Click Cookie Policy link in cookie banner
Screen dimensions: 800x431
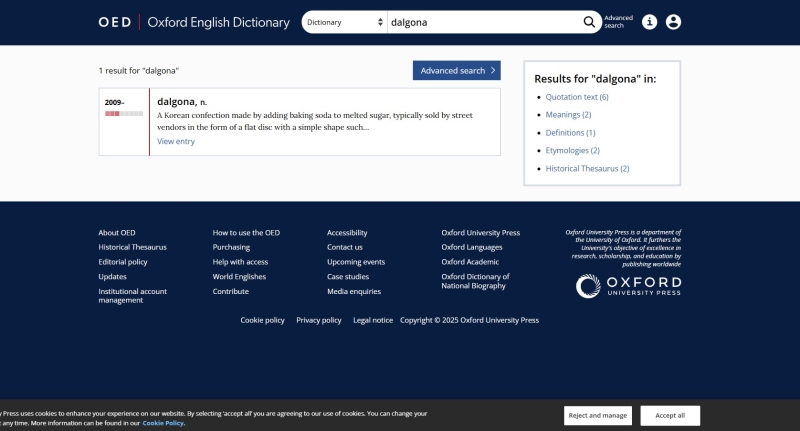tap(163, 423)
